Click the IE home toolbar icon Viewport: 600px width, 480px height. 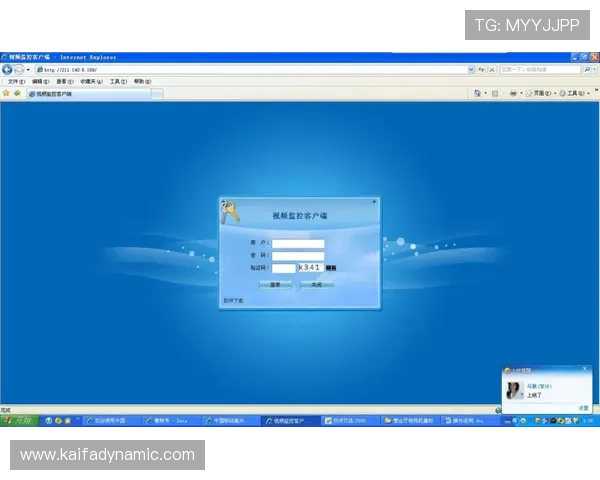pos(477,93)
